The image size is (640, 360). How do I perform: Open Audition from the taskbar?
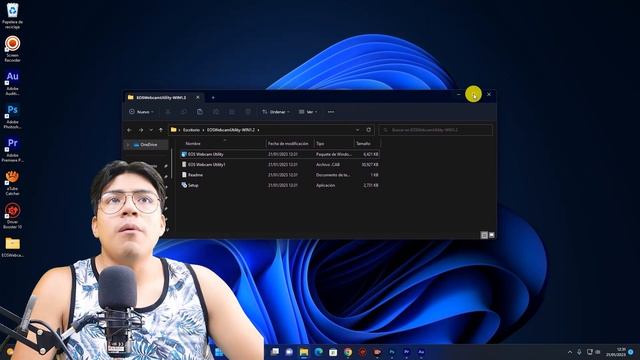421,352
